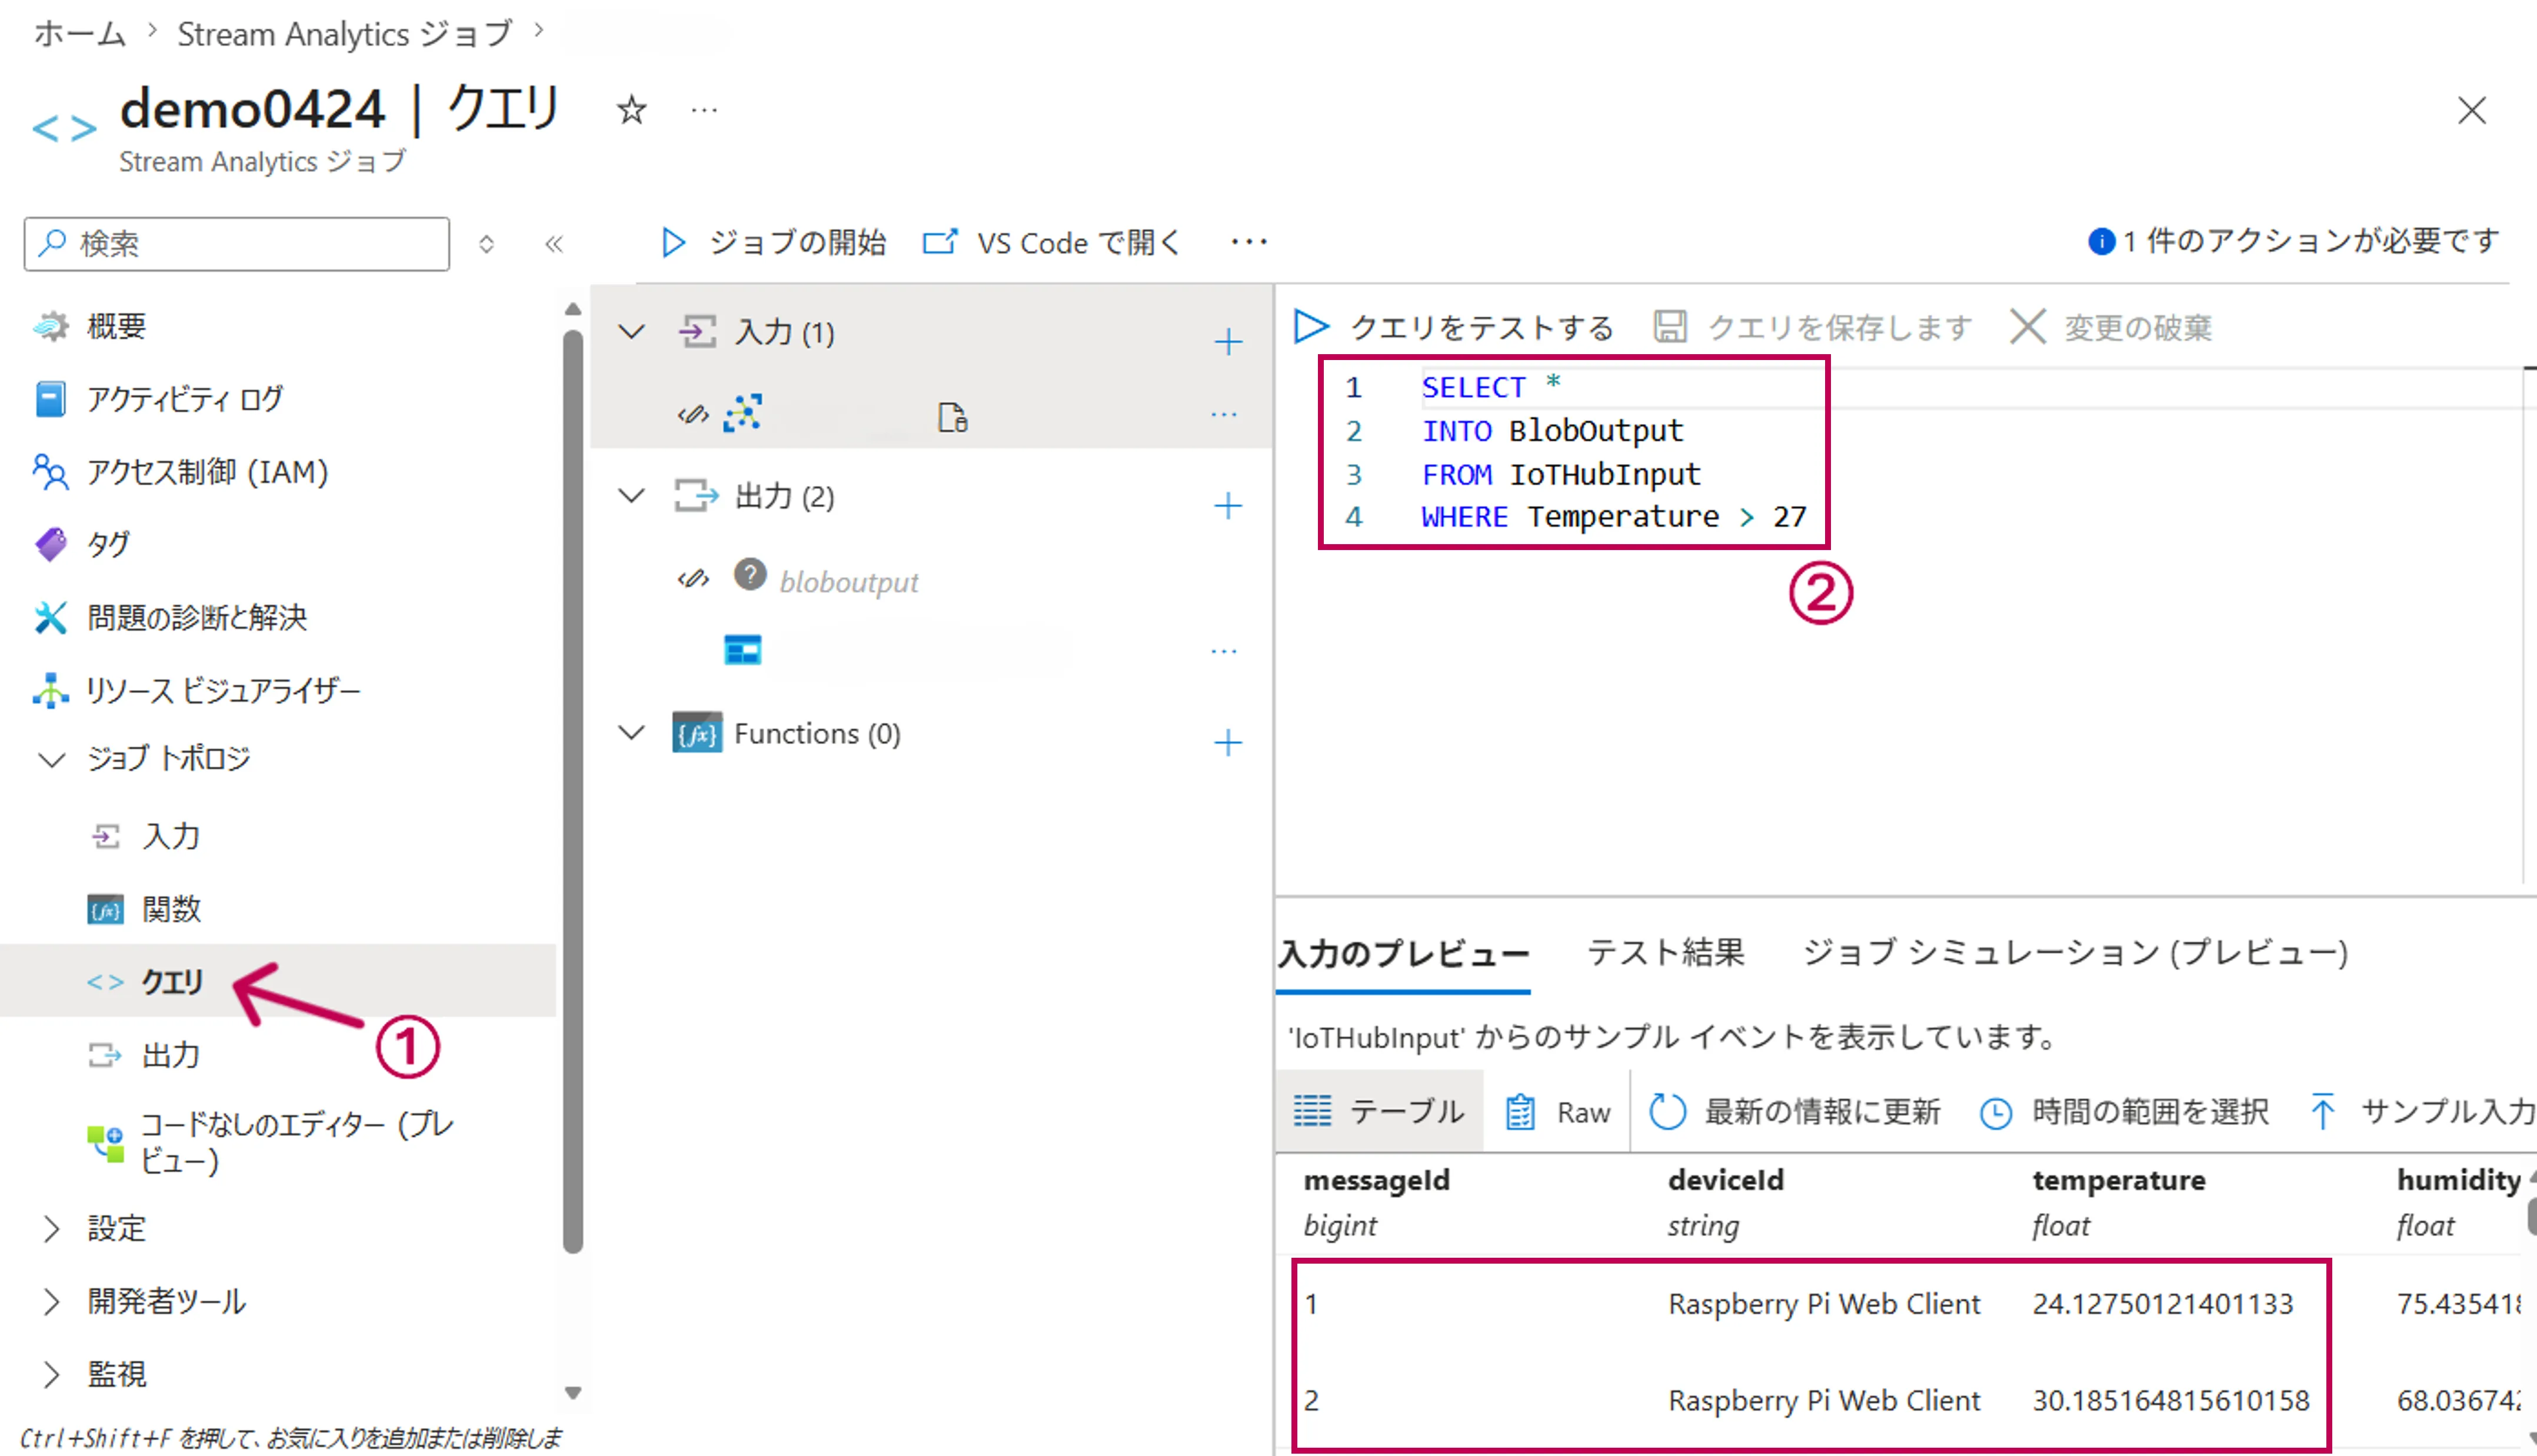Click the deviceId column header

1725,1180
